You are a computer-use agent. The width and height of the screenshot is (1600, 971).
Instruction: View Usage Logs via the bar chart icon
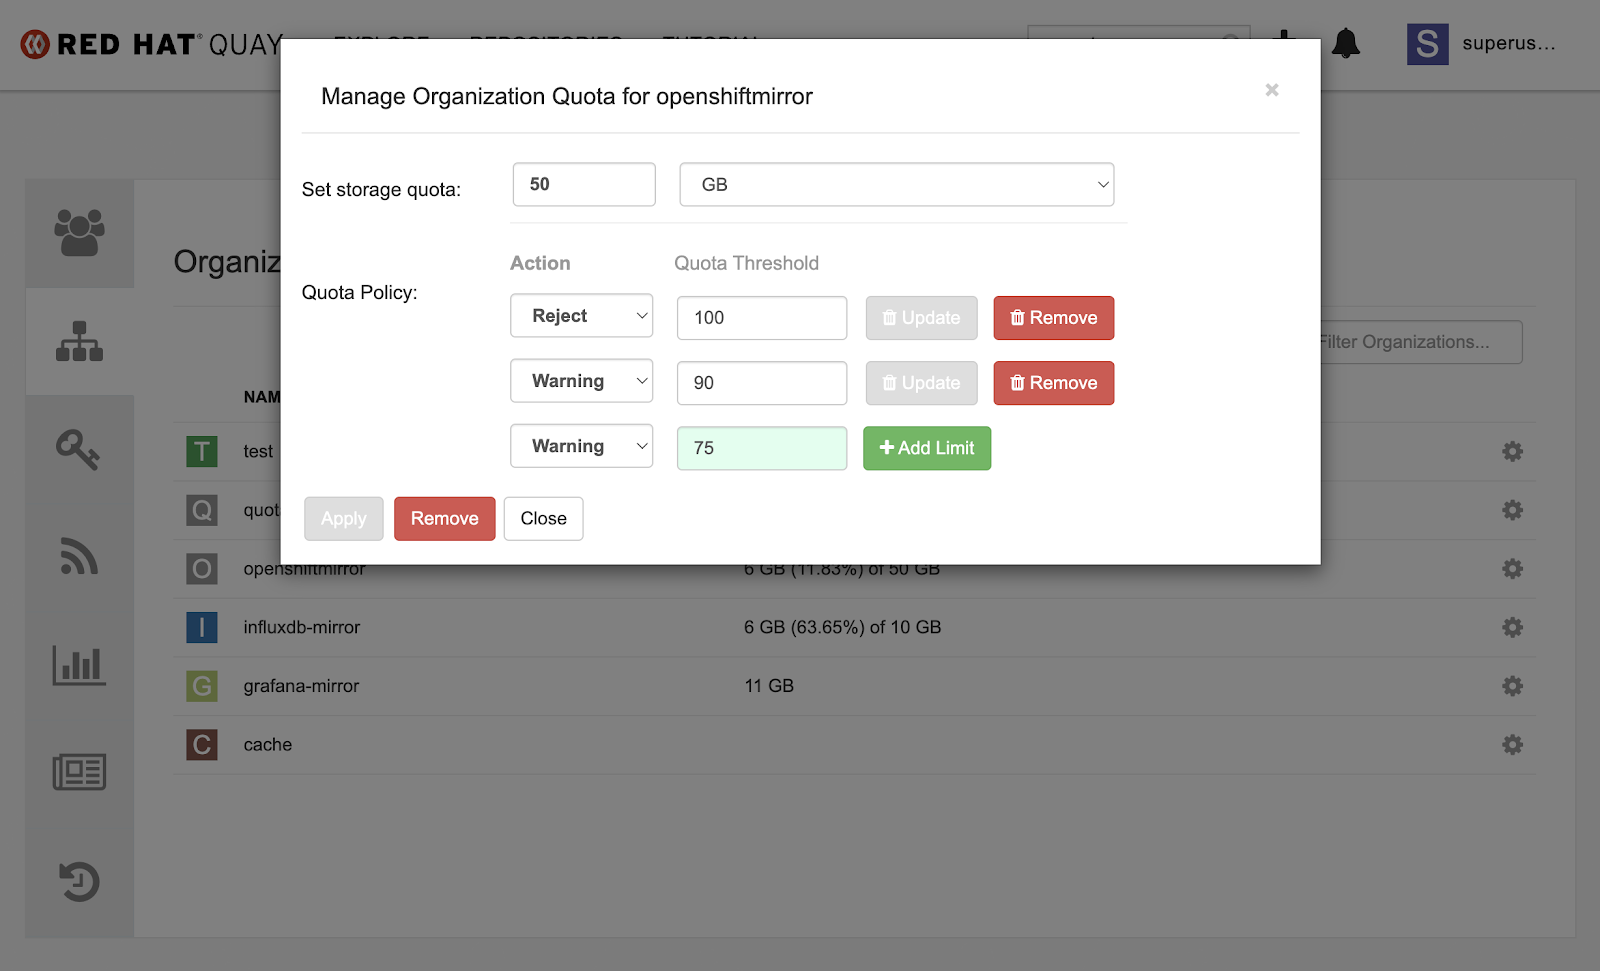tap(80, 665)
